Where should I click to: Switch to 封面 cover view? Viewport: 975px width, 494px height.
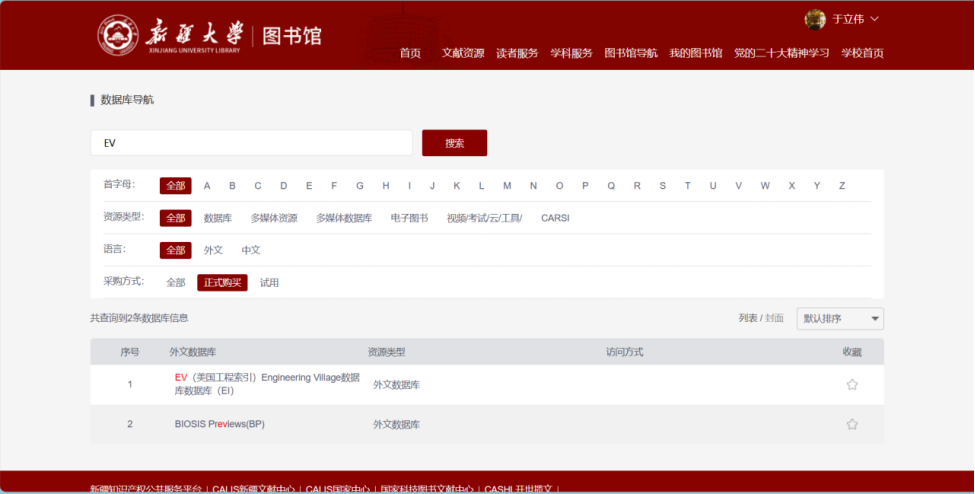tap(774, 318)
